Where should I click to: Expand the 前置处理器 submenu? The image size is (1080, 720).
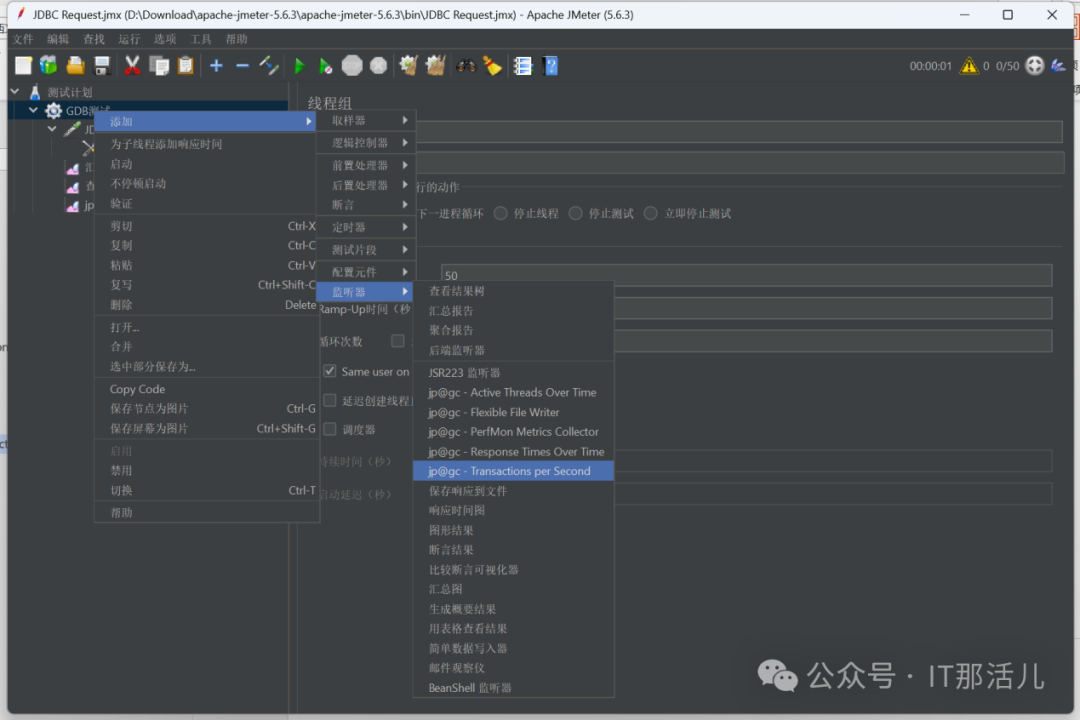click(x=366, y=165)
